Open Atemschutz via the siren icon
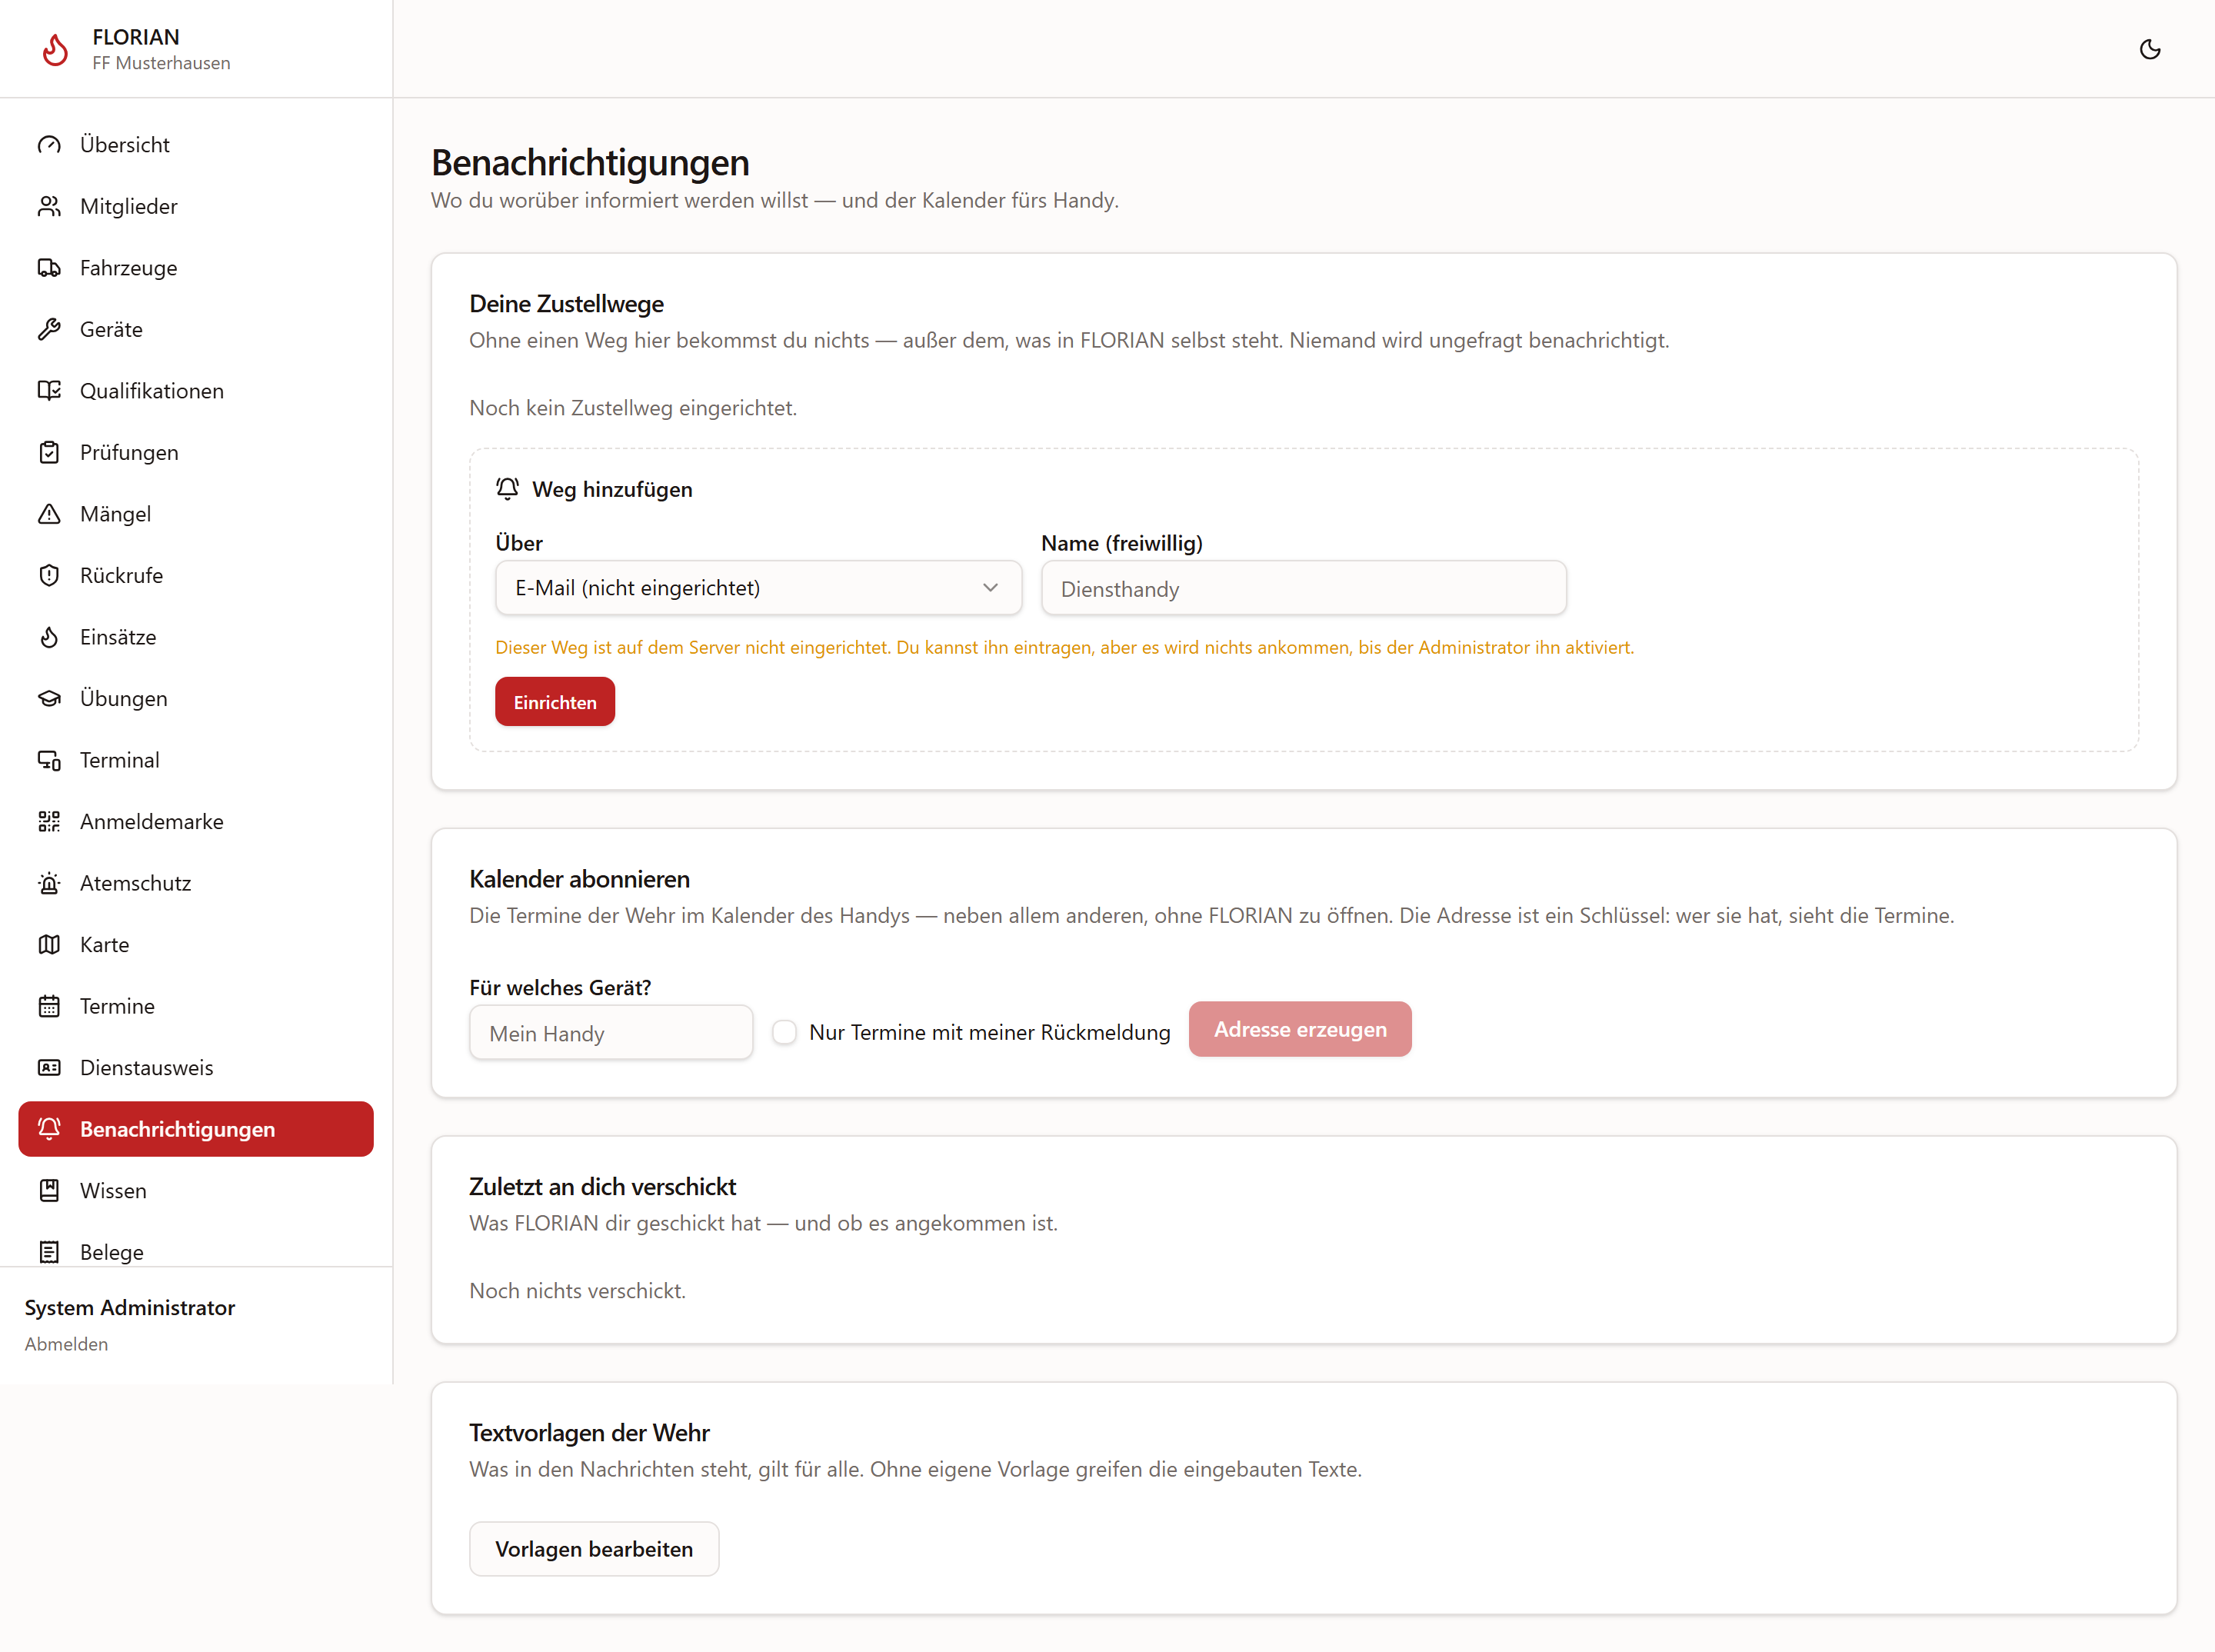2215x1652 pixels. [x=49, y=883]
